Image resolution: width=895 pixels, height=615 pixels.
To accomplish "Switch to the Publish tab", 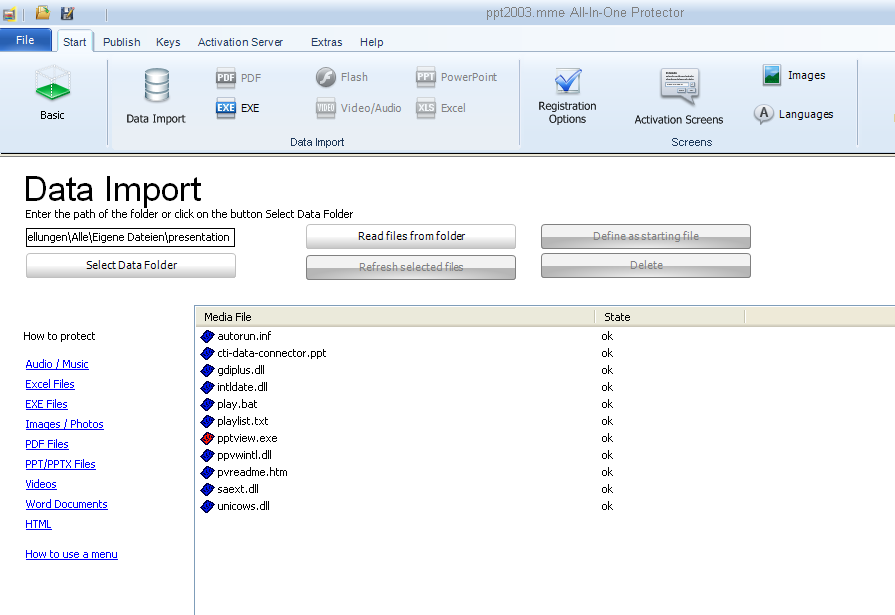I will [x=121, y=42].
